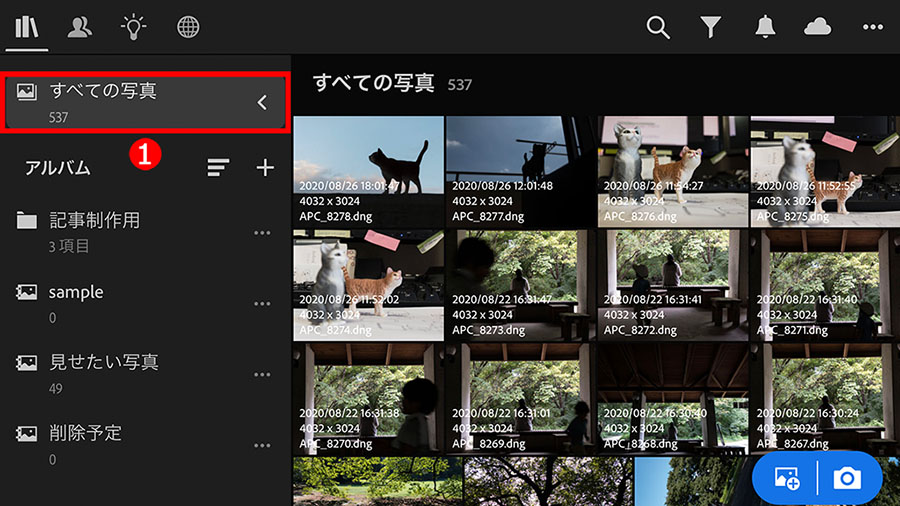The height and width of the screenshot is (506, 900).
Task: Open the top-right three-dot menu
Action: click(872, 27)
